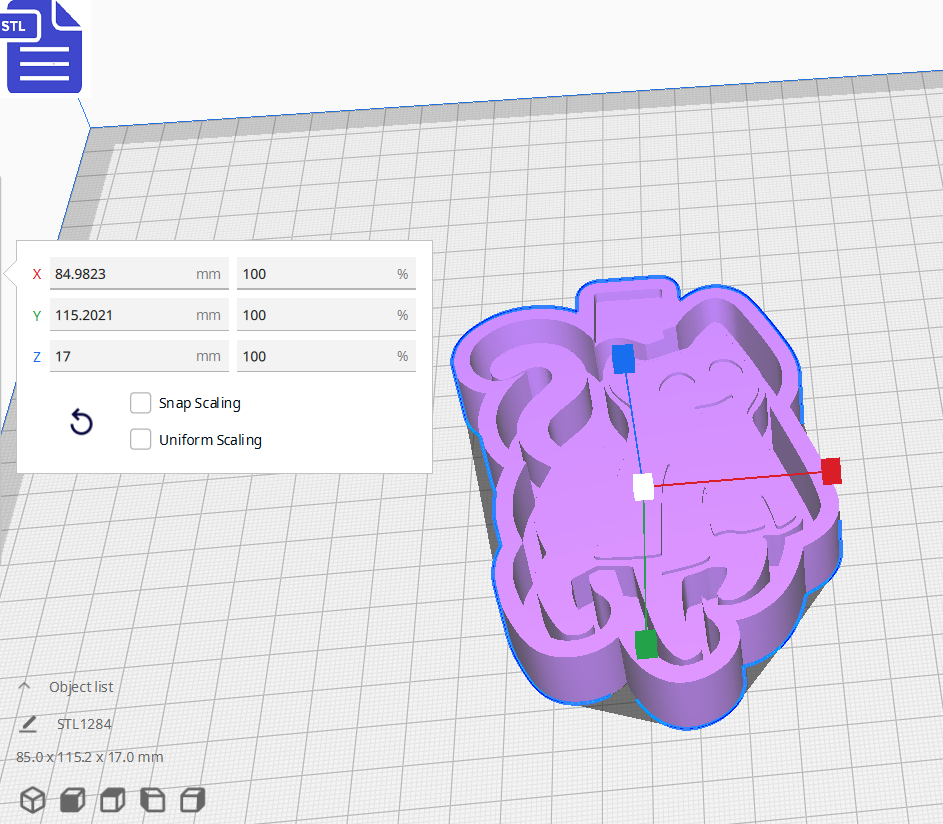Click the pencil icon beside STL1284
The height and width of the screenshot is (824, 943).
(x=31, y=723)
